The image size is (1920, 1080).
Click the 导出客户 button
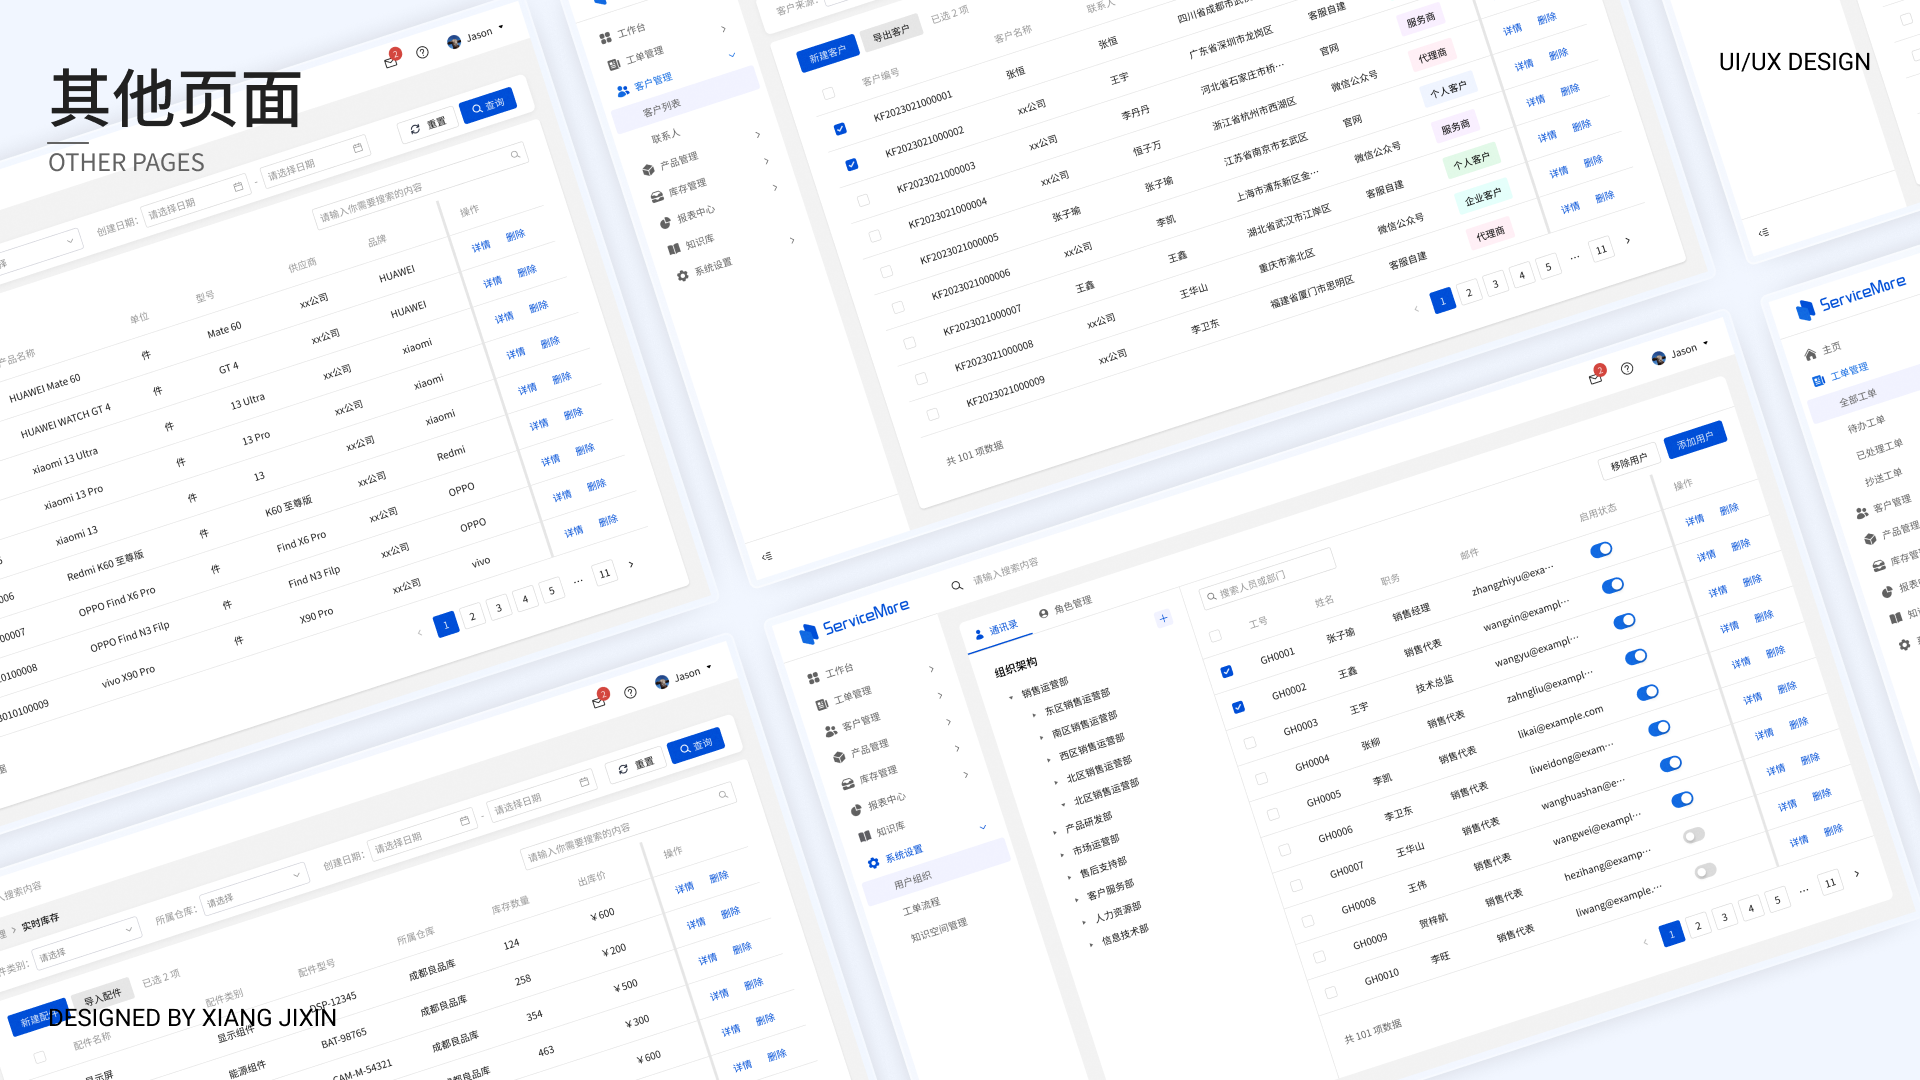coord(890,34)
